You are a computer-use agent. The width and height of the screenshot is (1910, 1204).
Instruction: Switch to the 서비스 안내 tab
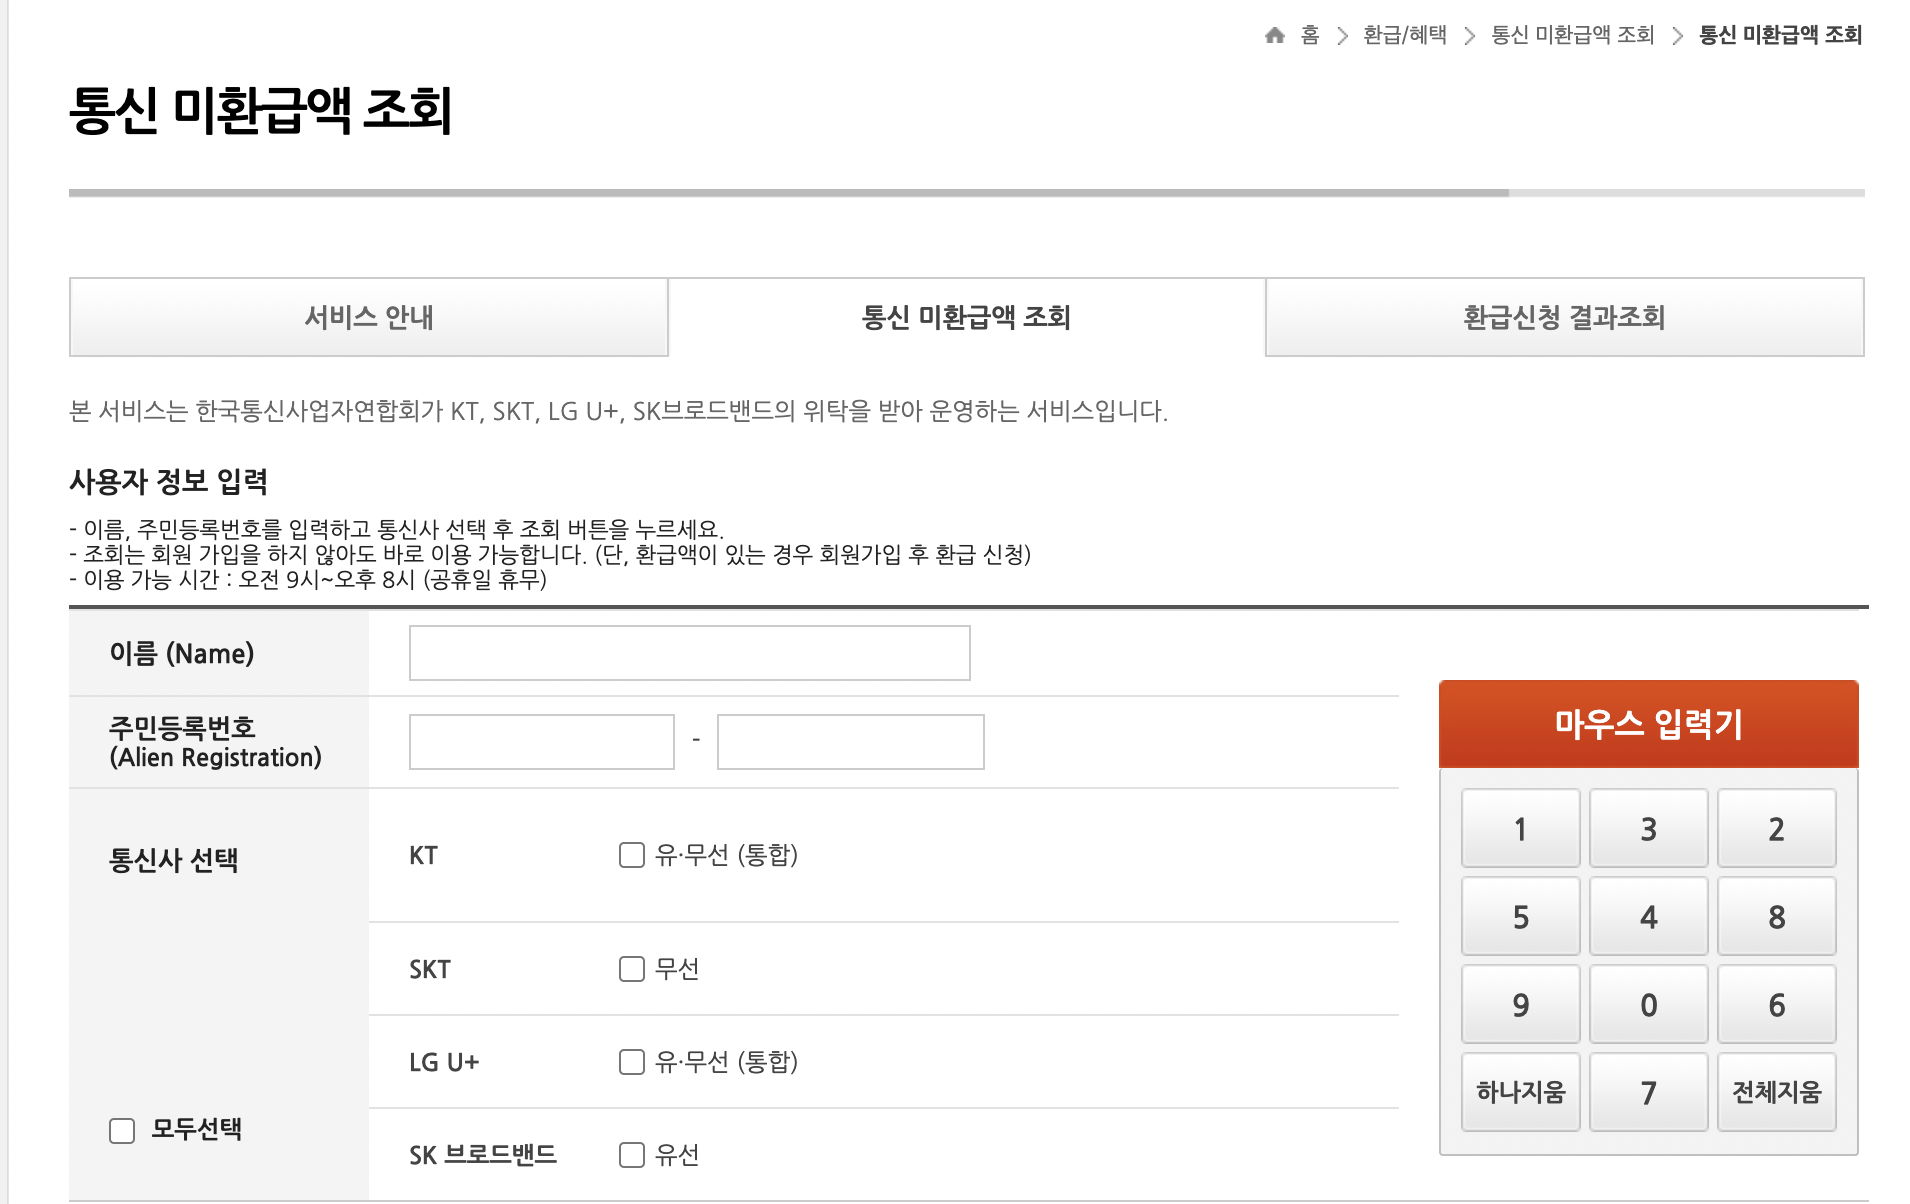point(368,317)
